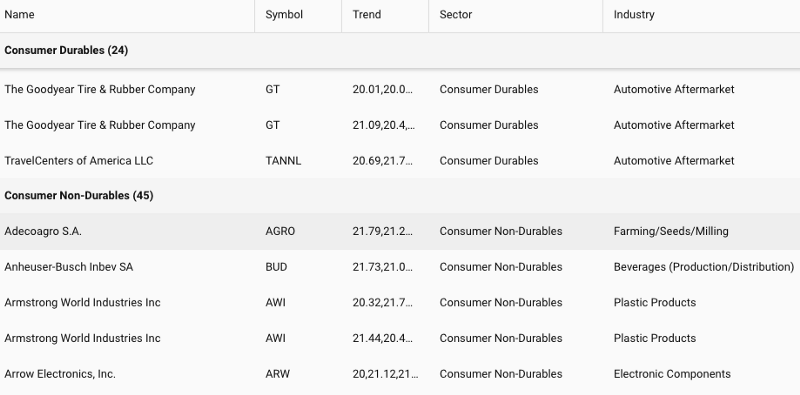Select the Adecoagro S.A. row
The image size is (800, 395).
pyautogui.click(x=400, y=231)
